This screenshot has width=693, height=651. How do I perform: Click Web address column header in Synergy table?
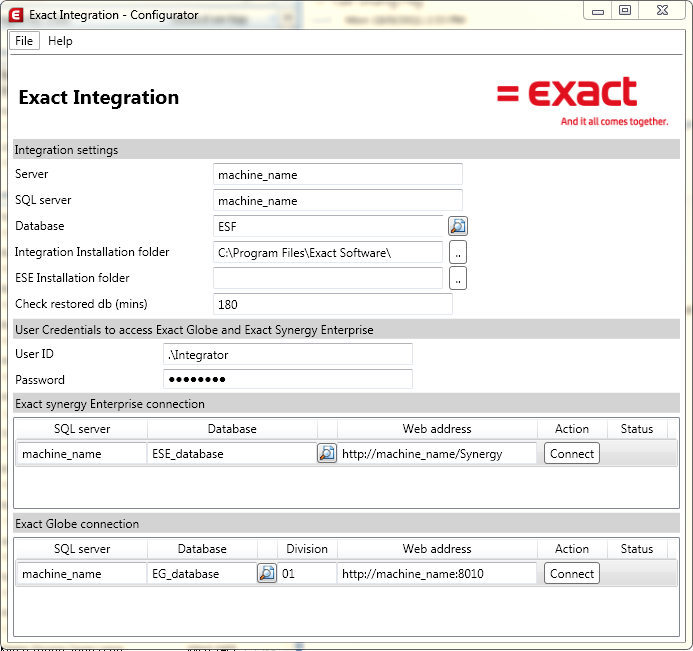[x=437, y=429]
